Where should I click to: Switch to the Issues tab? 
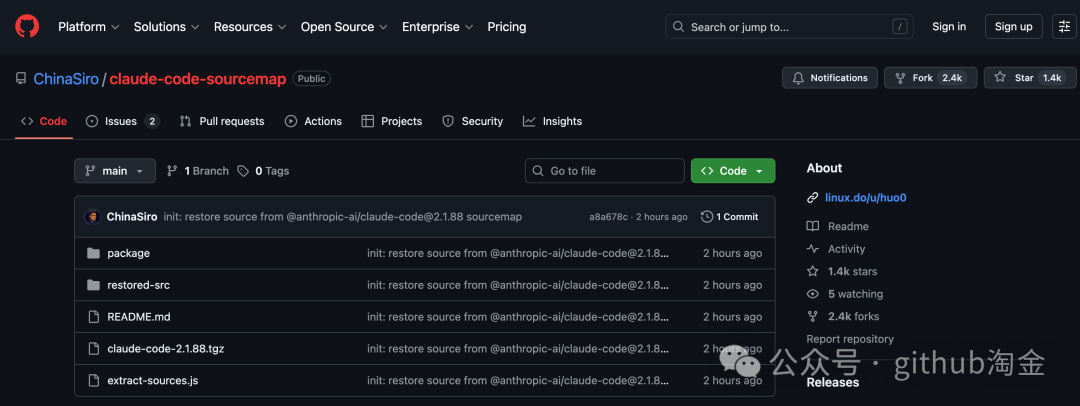click(x=122, y=121)
